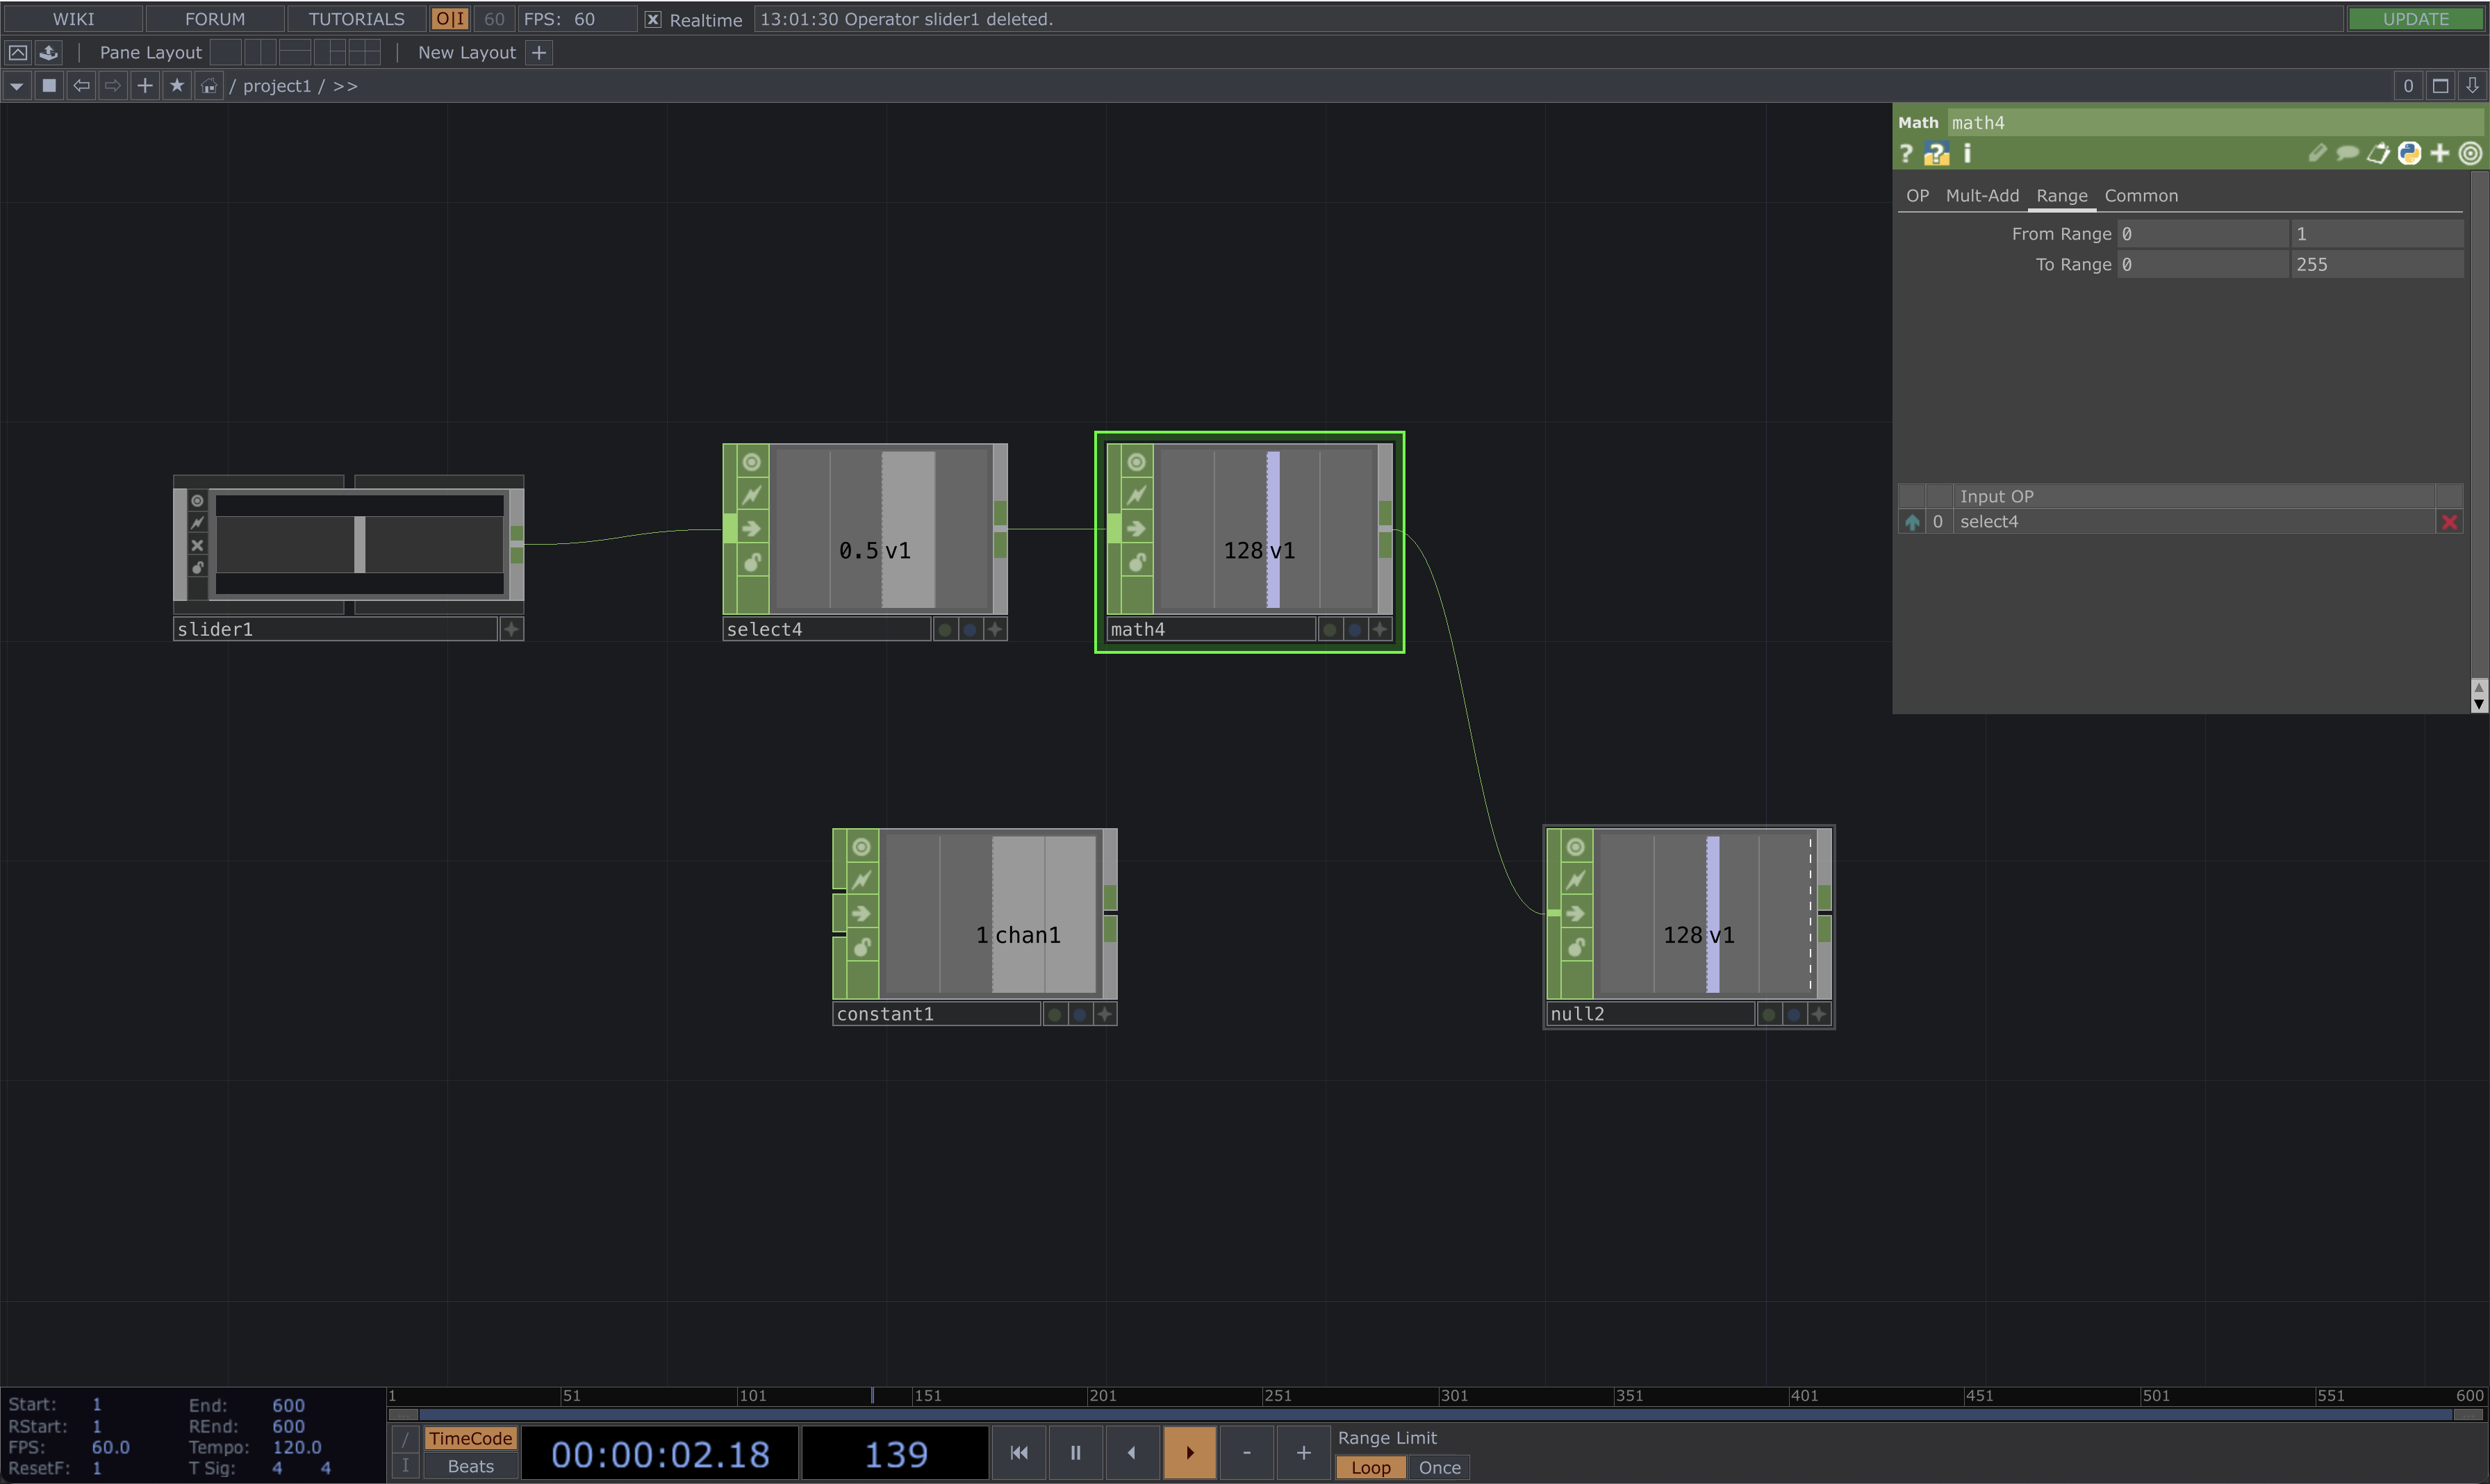Enable Once range limit
Viewport: 2490px width, 1484px height.
coord(1439,1467)
